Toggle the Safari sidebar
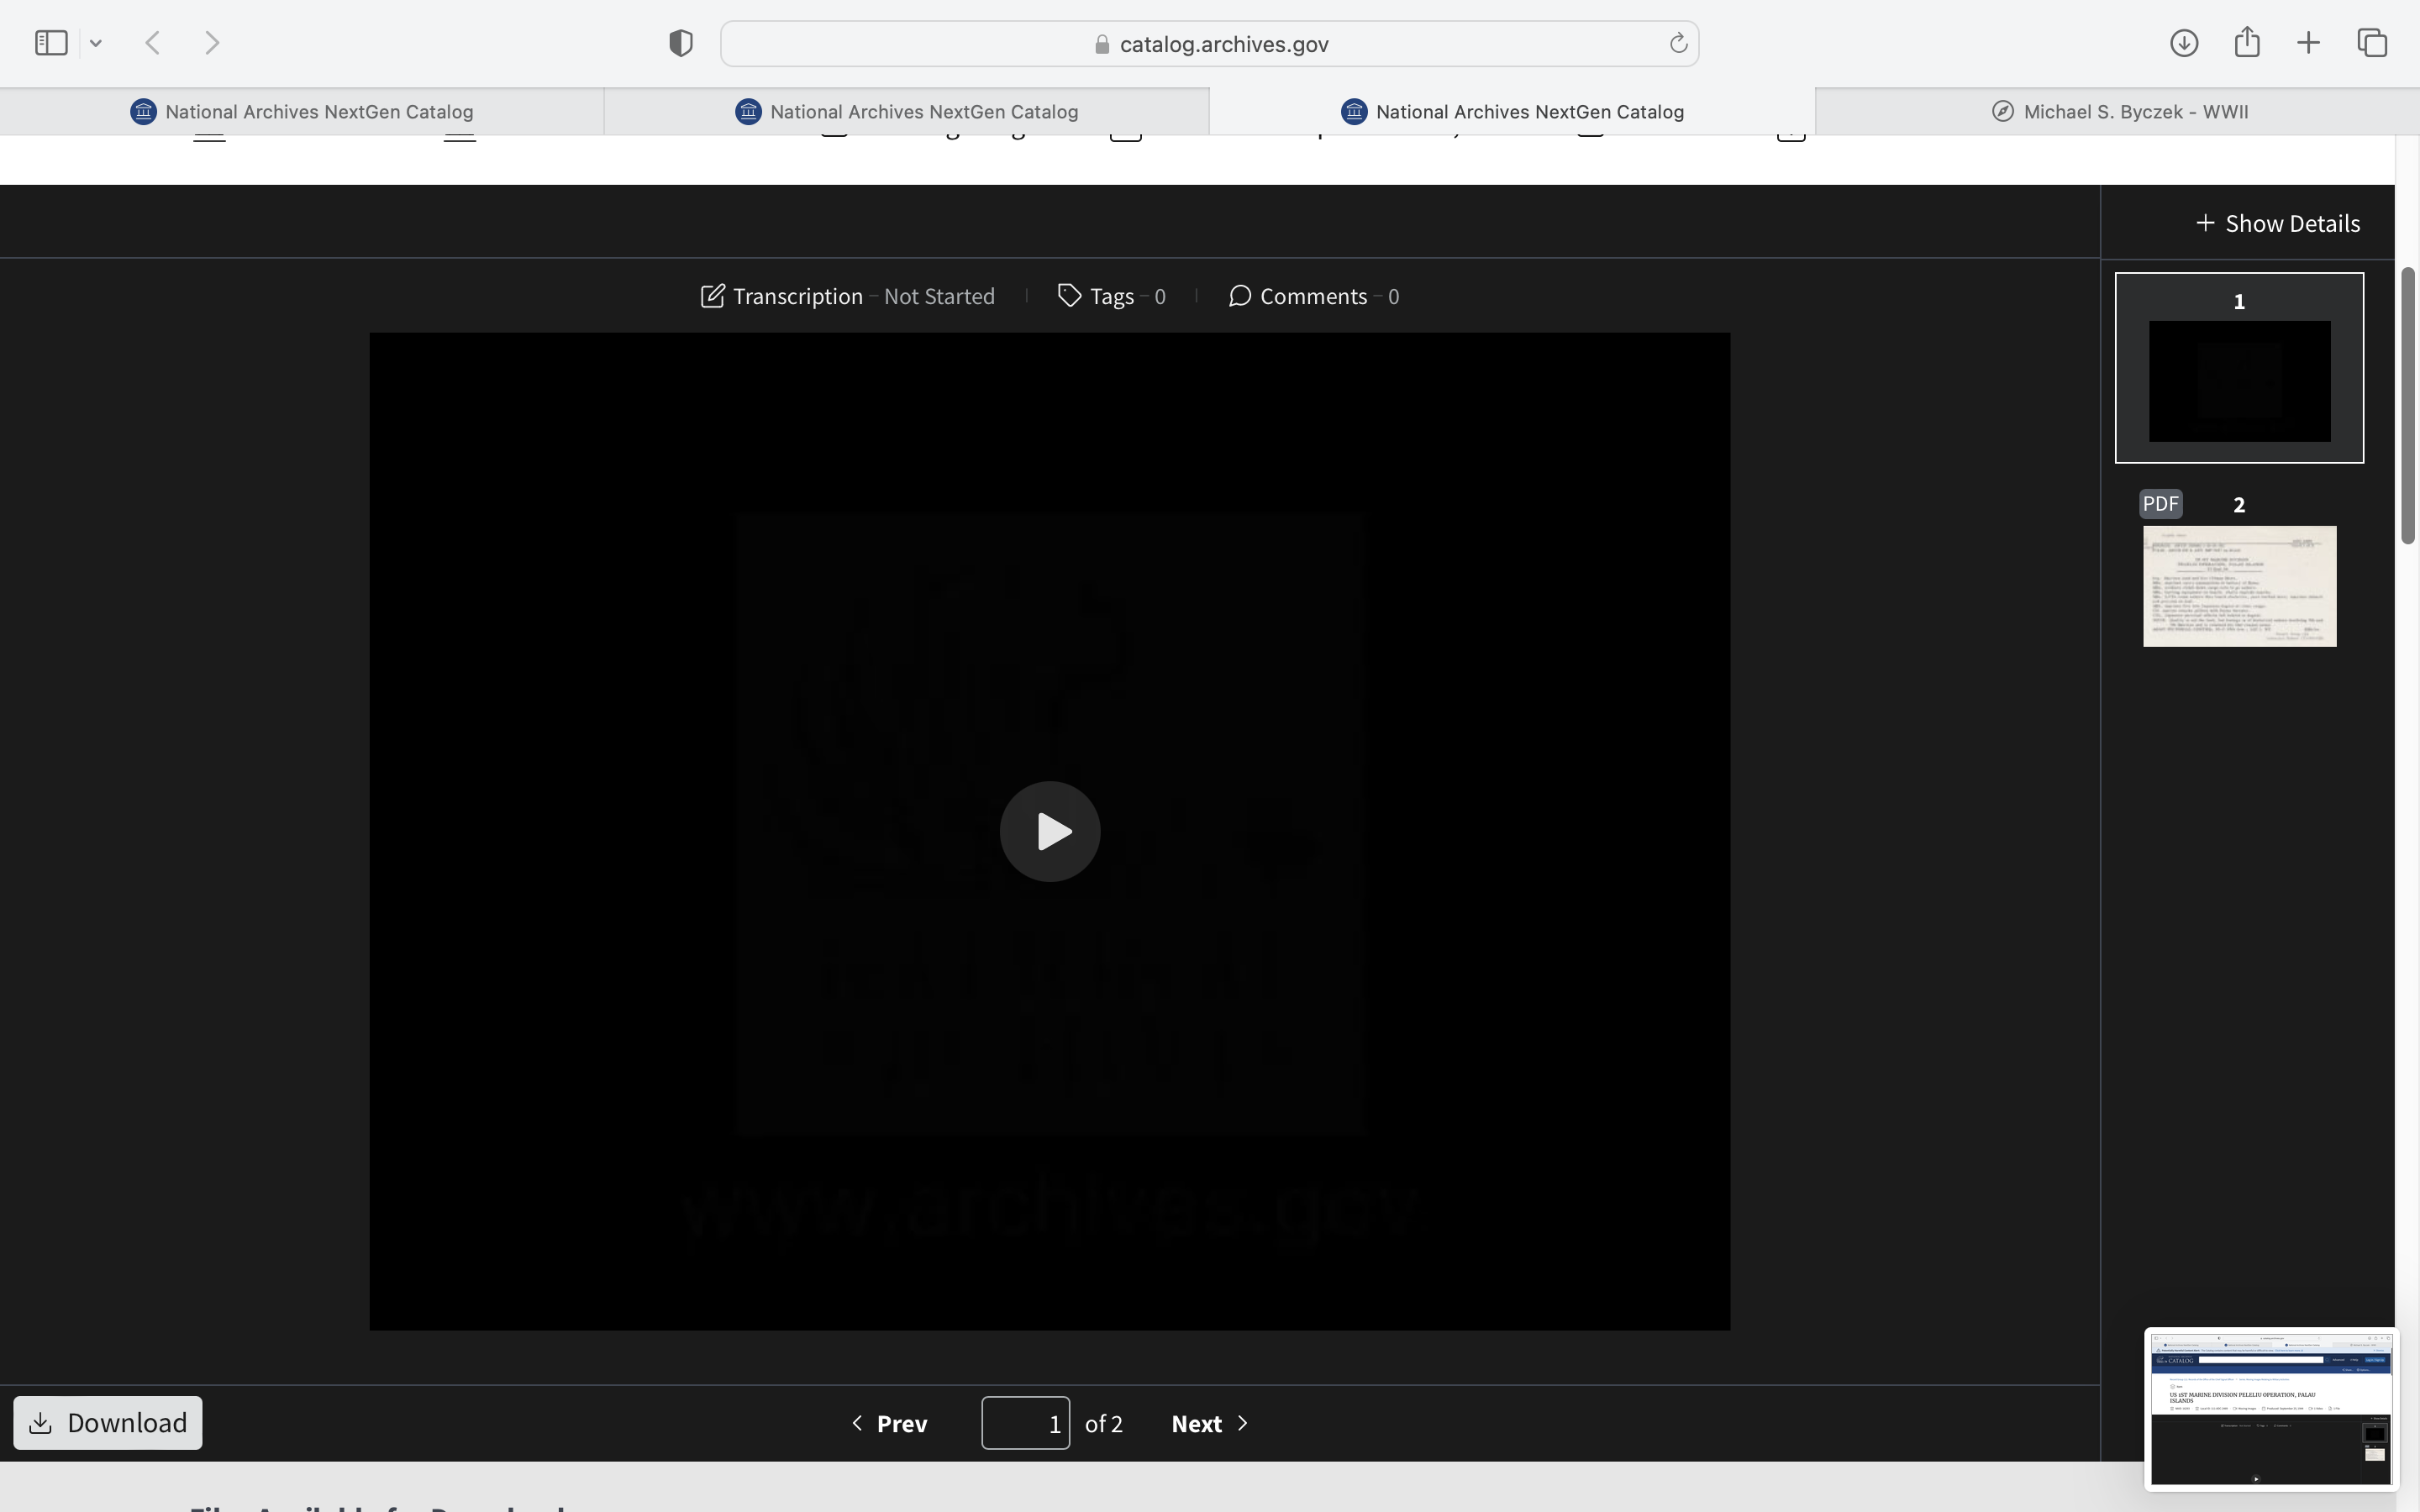 click(51, 43)
